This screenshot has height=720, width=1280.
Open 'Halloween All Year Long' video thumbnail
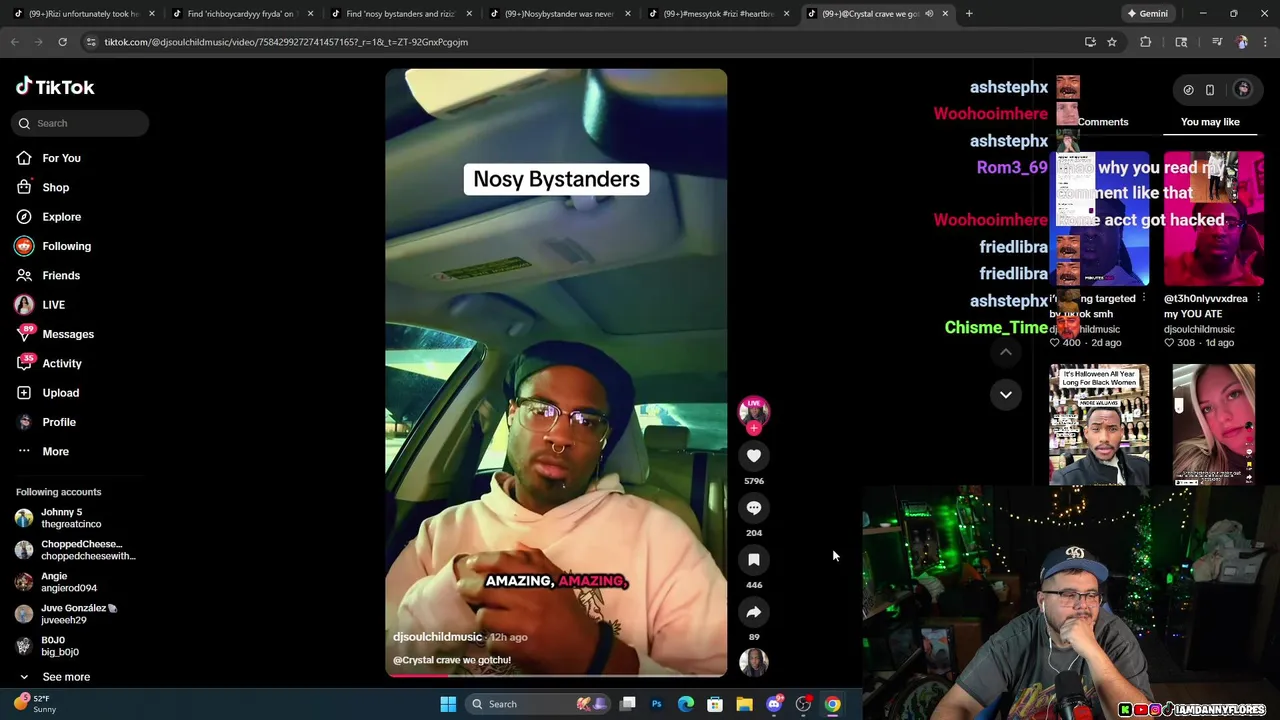[x=1099, y=424]
